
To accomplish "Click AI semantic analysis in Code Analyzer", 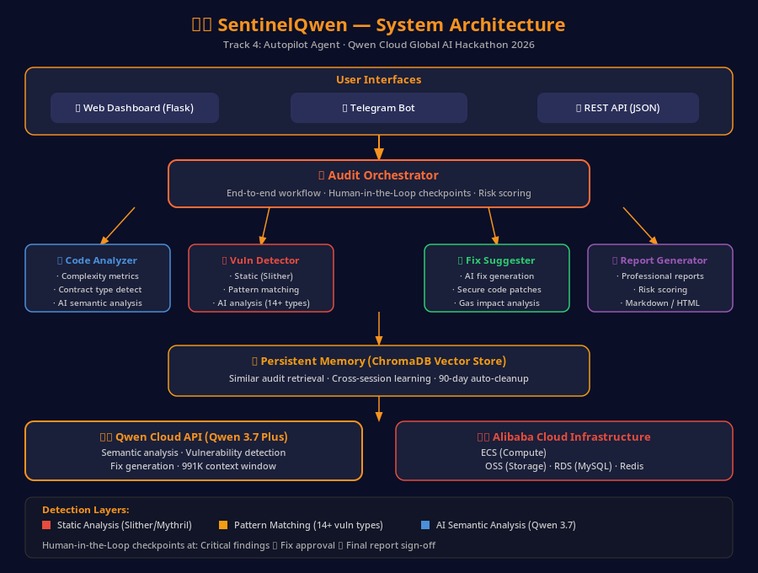I will point(98,303).
